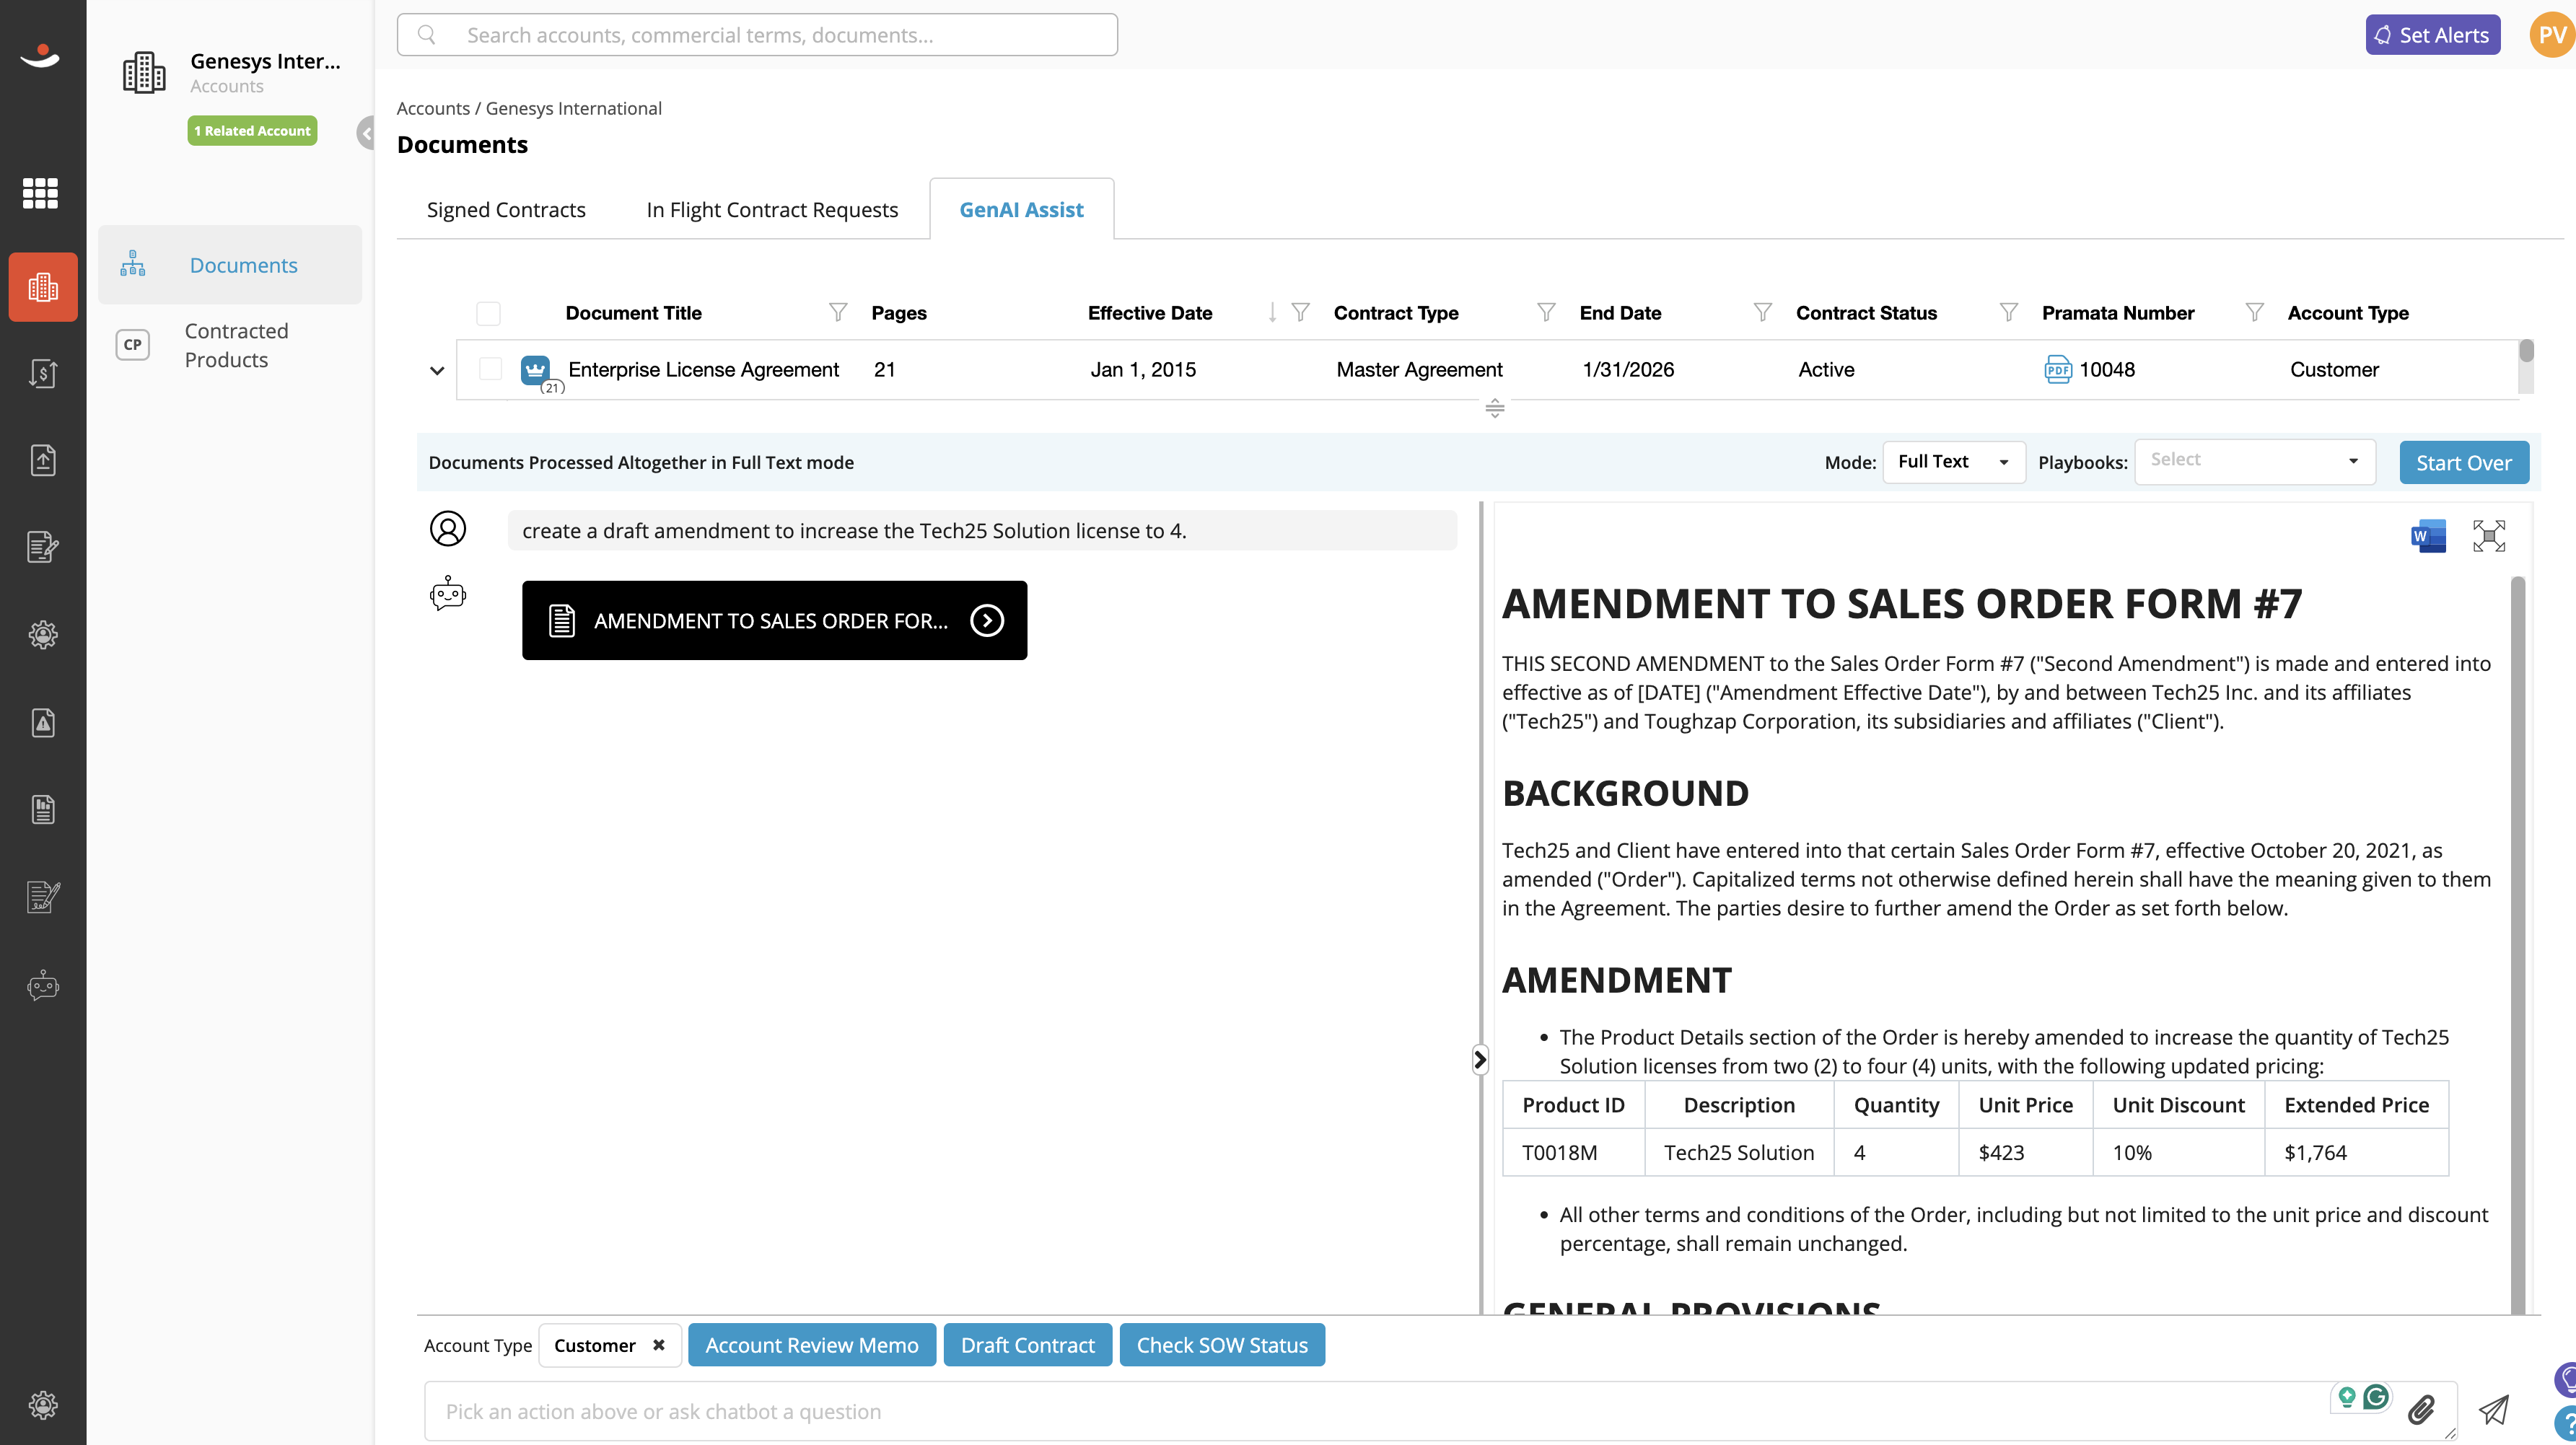The width and height of the screenshot is (2576, 1445).
Task: Switch to the Signed Contracts tab
Action: 506,210
